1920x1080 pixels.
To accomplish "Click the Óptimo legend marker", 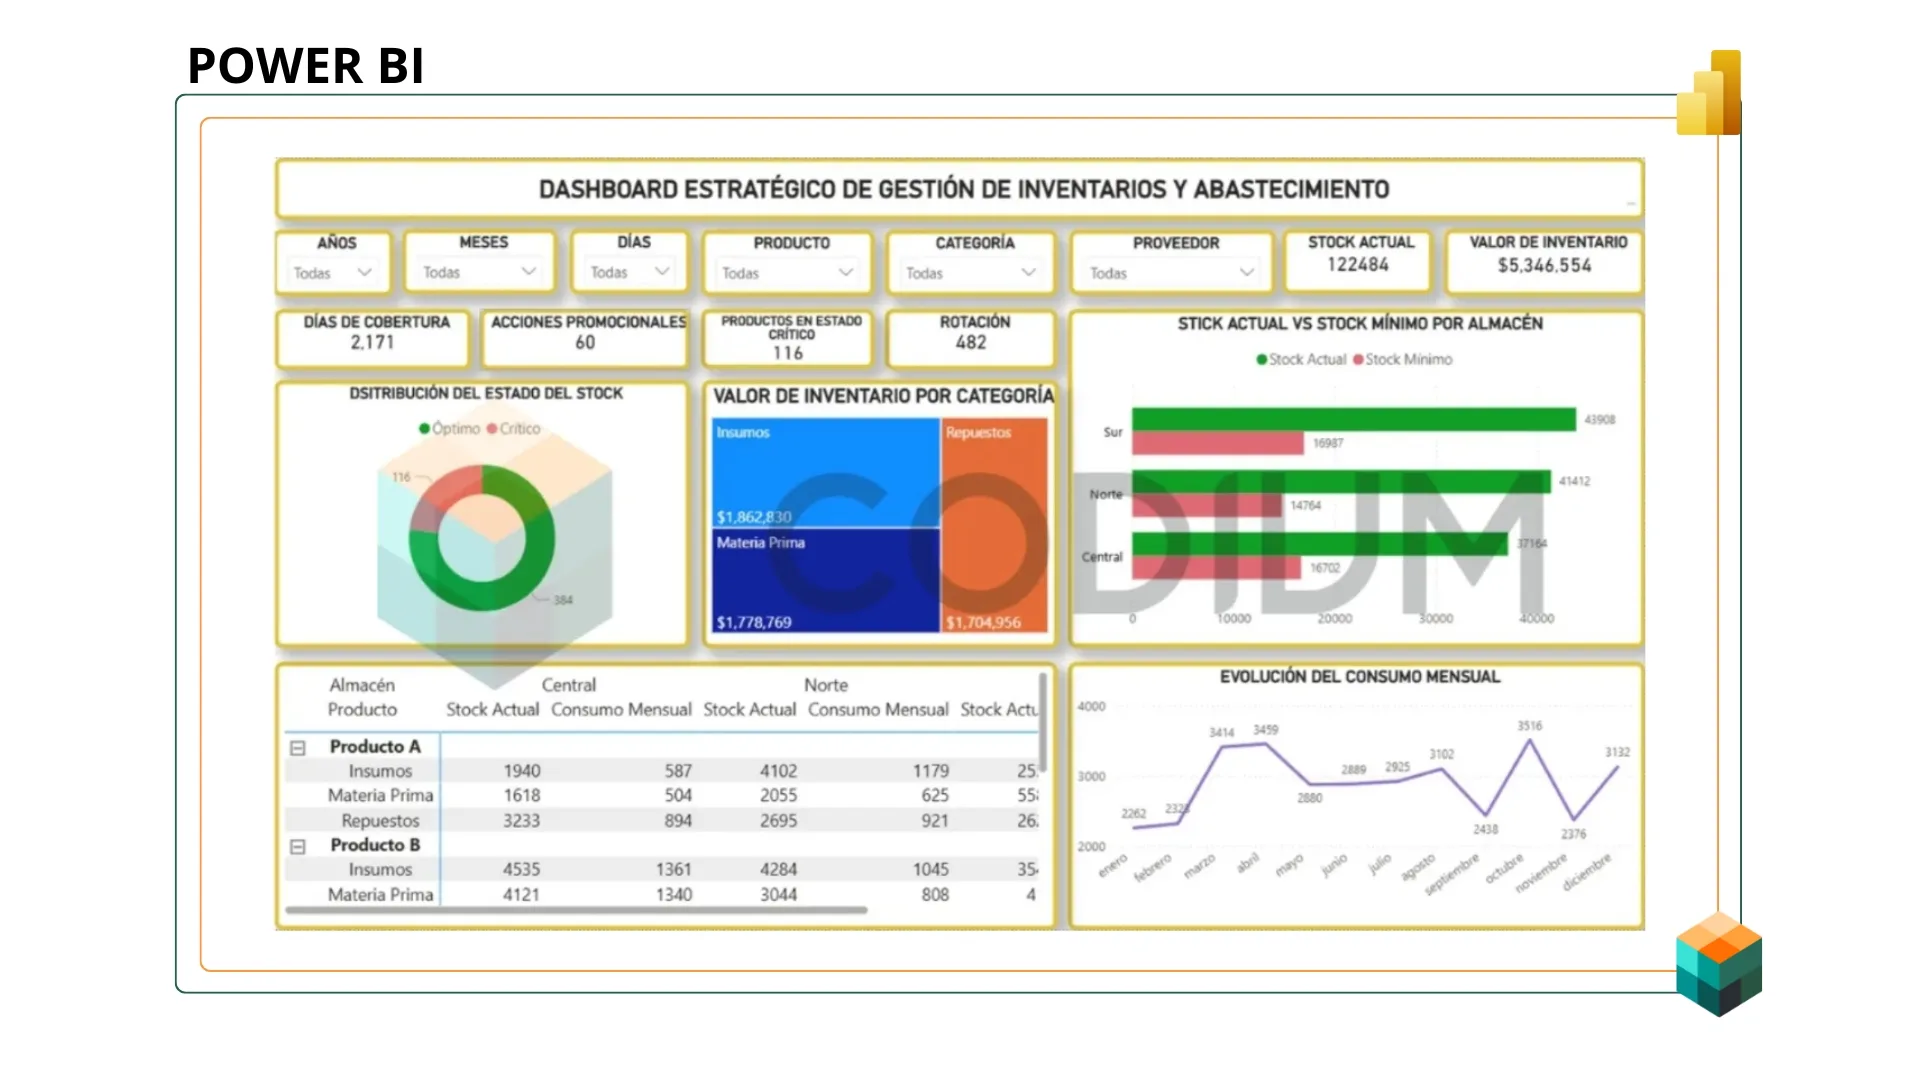I will [424, 429].
